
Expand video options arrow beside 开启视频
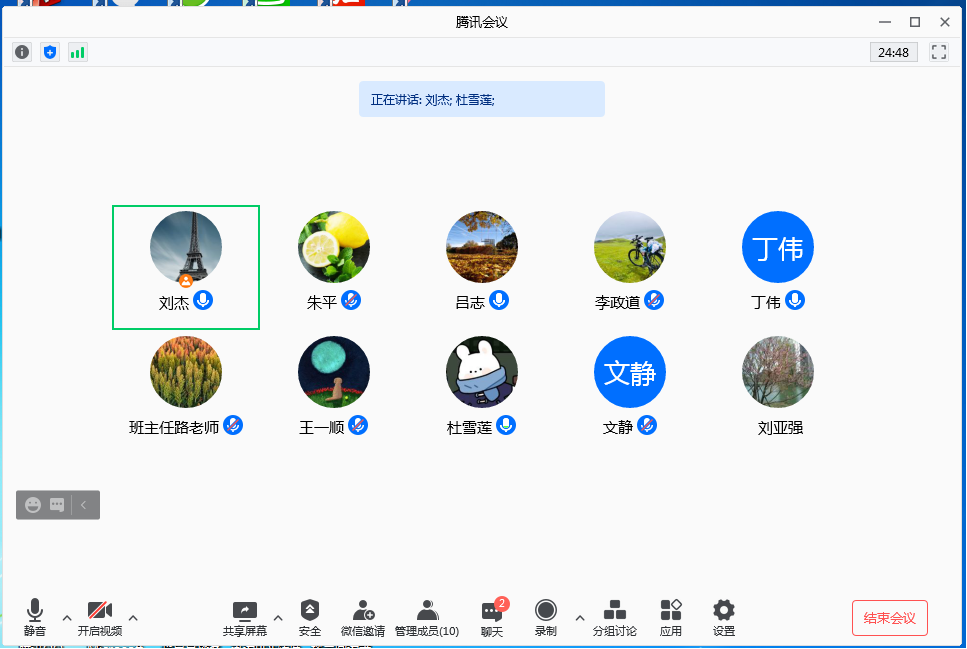[133, 617]
